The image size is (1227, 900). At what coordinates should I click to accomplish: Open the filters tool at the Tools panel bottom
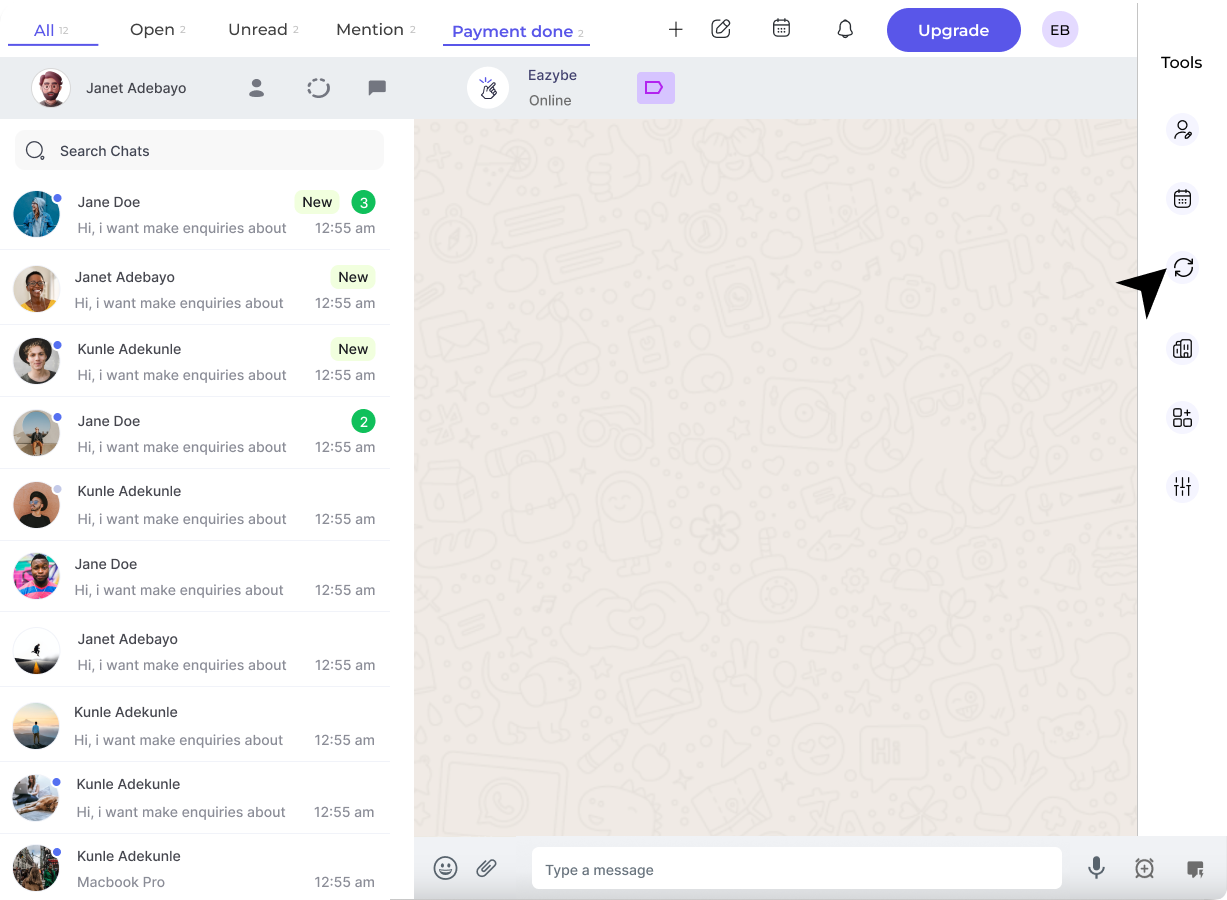[x=1182, y=487]
